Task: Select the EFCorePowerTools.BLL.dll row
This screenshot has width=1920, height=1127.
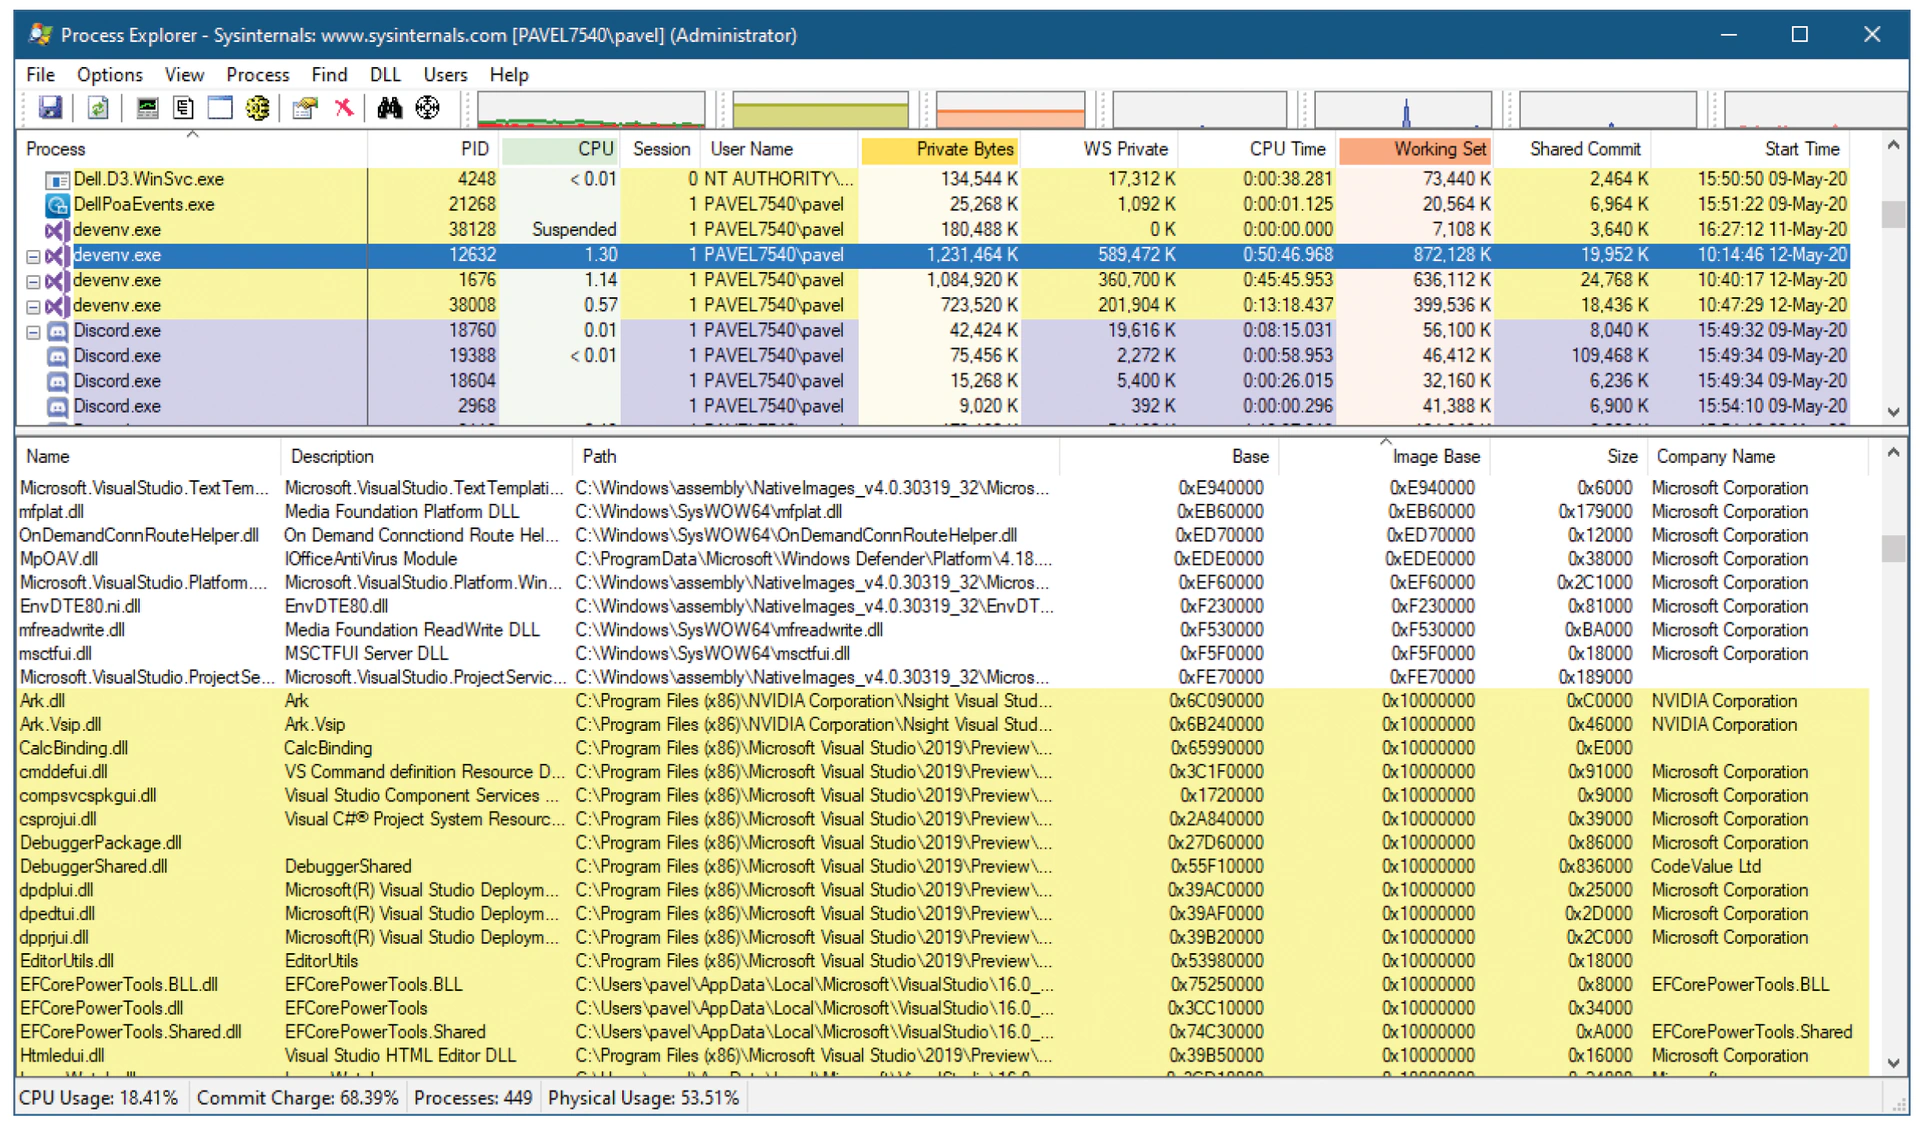Action: pyautogui.click(x=943, y=985)
